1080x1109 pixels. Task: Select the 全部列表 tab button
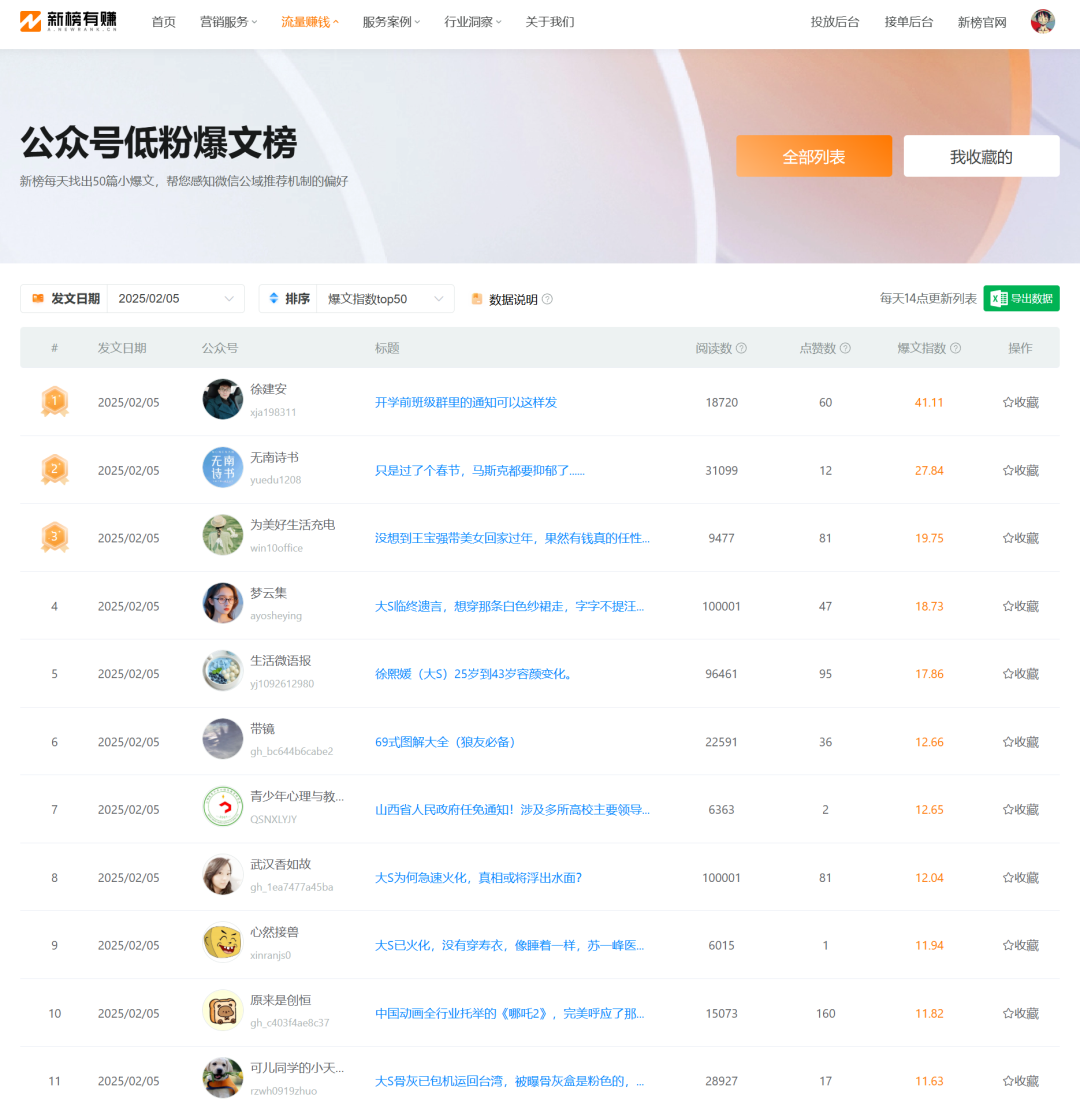813,157
